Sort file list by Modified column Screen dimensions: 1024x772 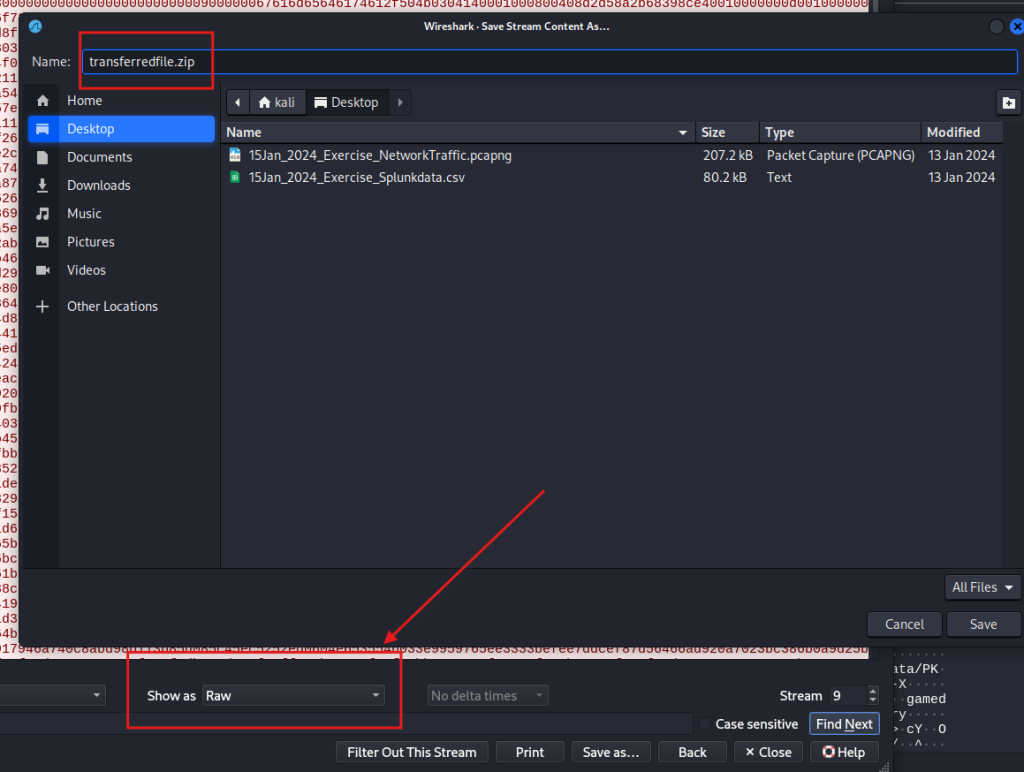[961, 132]
